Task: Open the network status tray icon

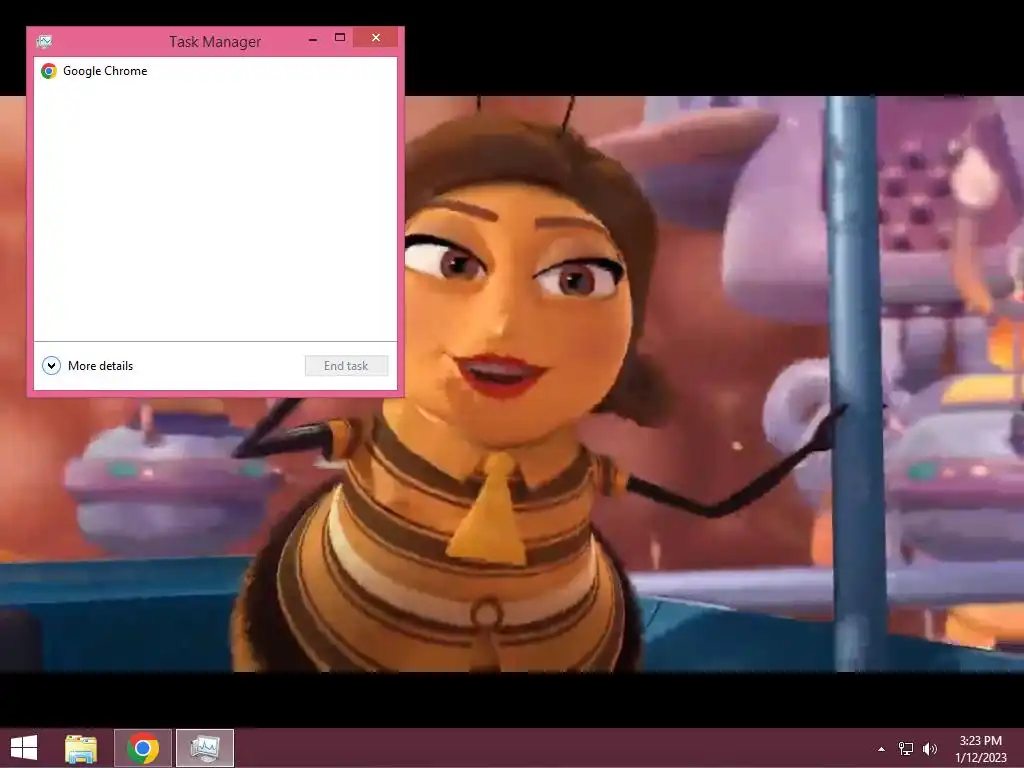Action: pyautogui.click(x=905, y=749)
